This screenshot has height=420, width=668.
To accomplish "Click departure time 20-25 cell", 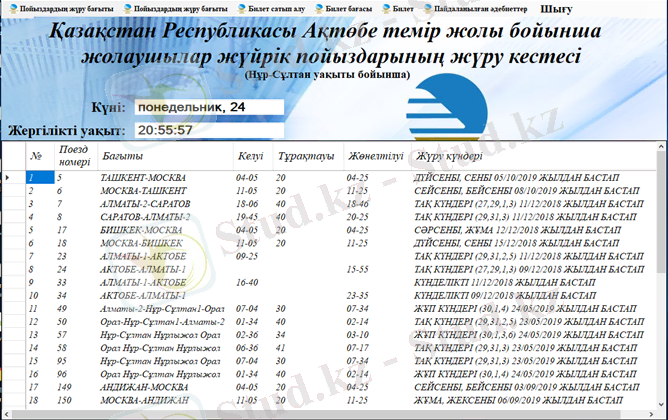I will pos(377,217).
